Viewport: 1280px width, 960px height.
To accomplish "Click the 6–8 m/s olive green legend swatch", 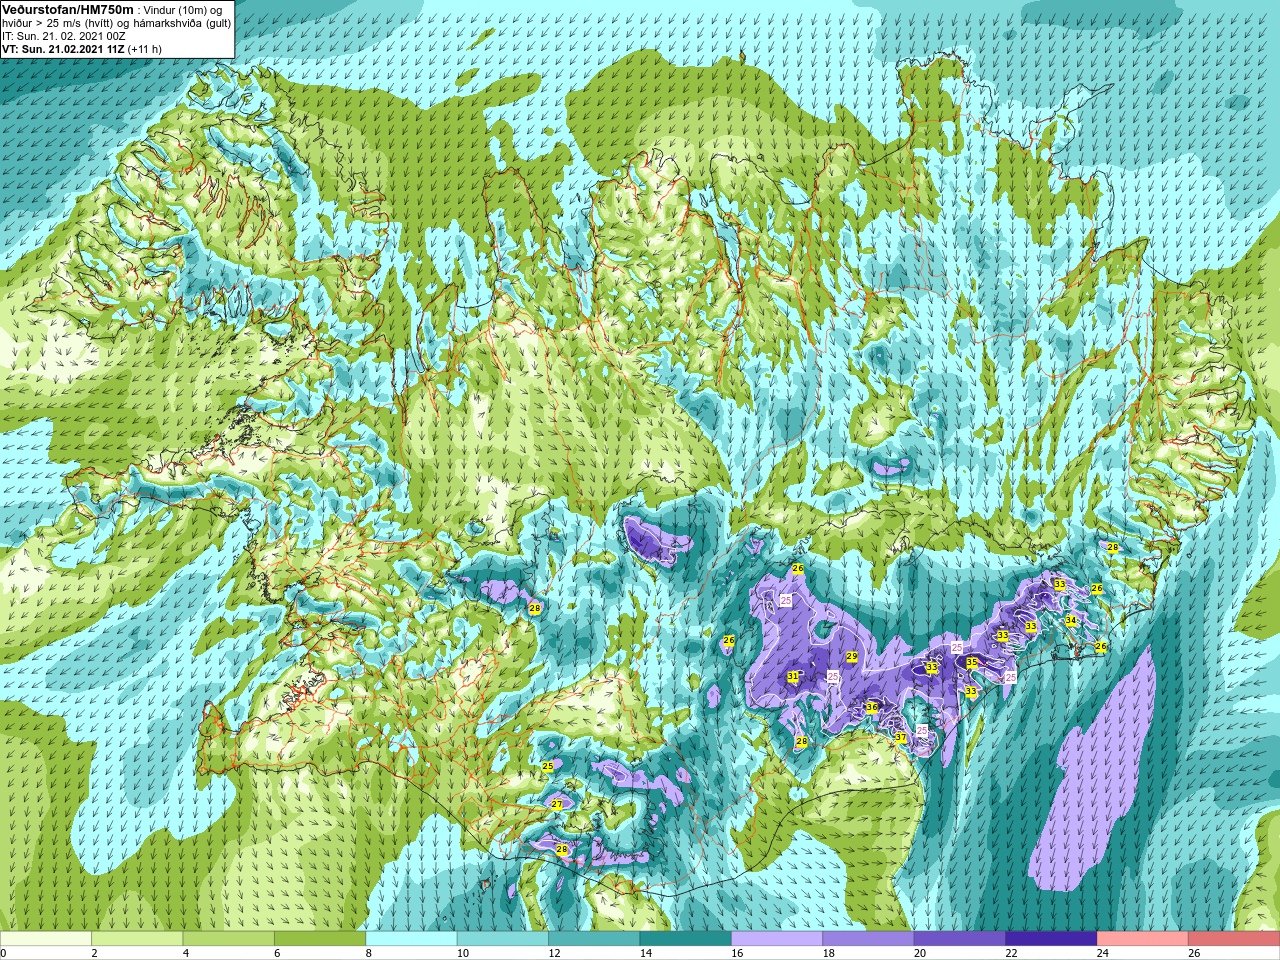I will [320, 939].
